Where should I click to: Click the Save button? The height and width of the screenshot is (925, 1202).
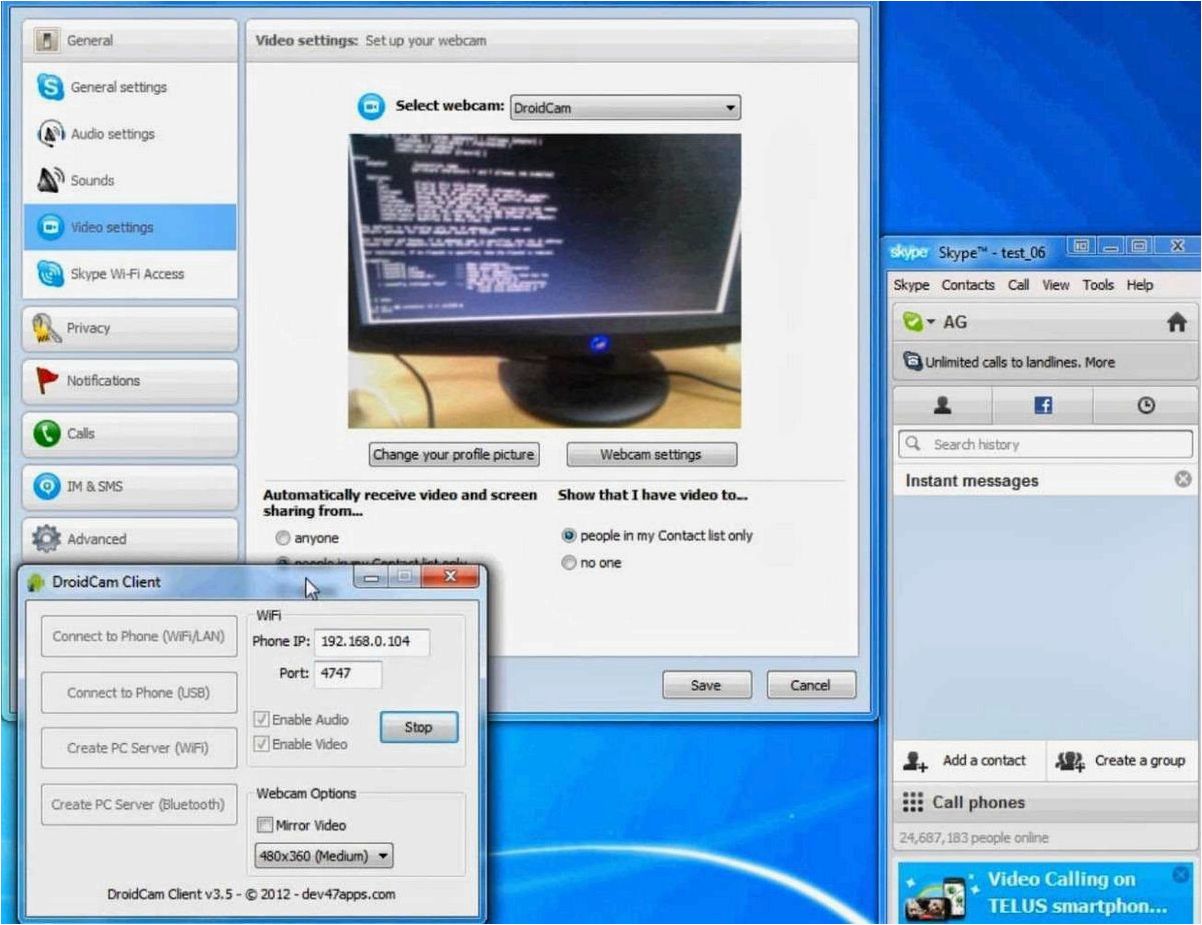[706, 685]
